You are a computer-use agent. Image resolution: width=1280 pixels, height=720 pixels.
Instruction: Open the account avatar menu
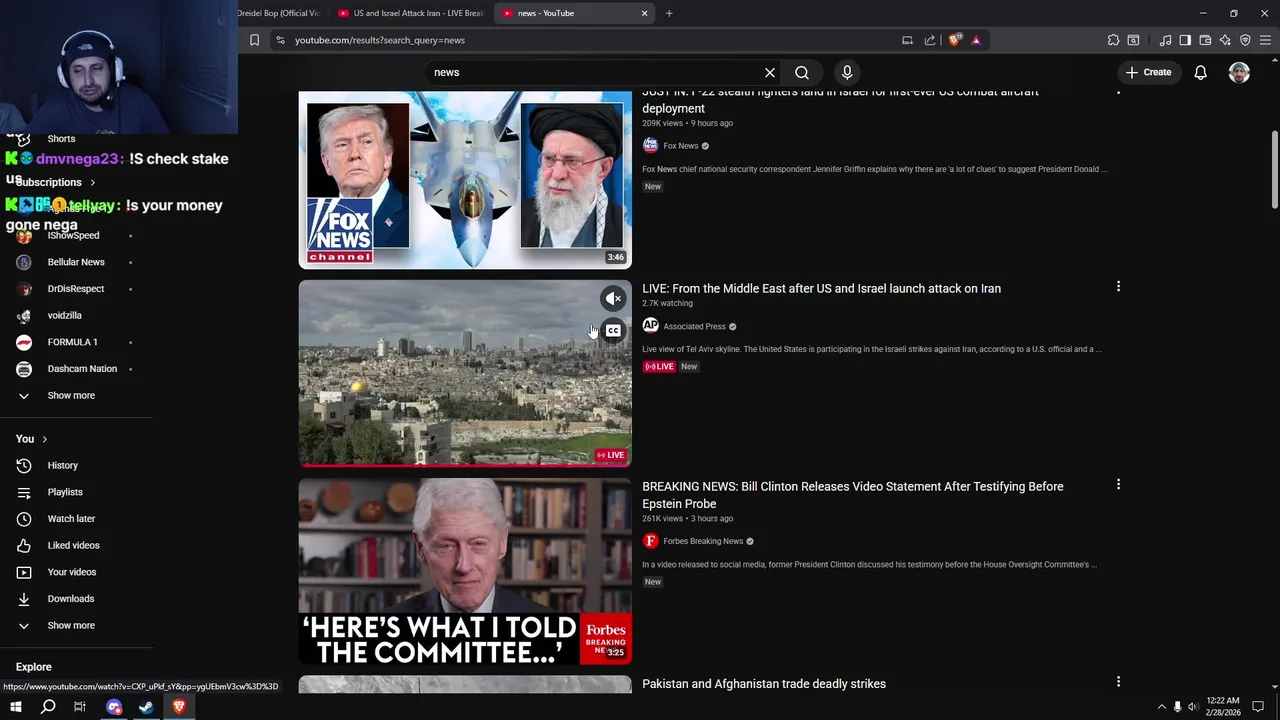click(1239, 72)
